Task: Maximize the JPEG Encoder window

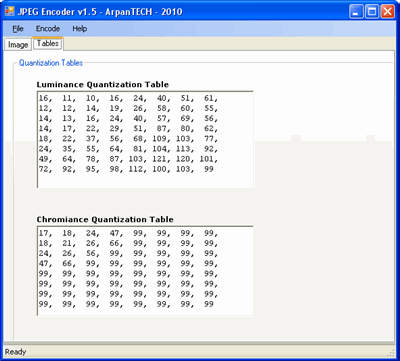Action: pyautogui.click(x=372, y=12)
